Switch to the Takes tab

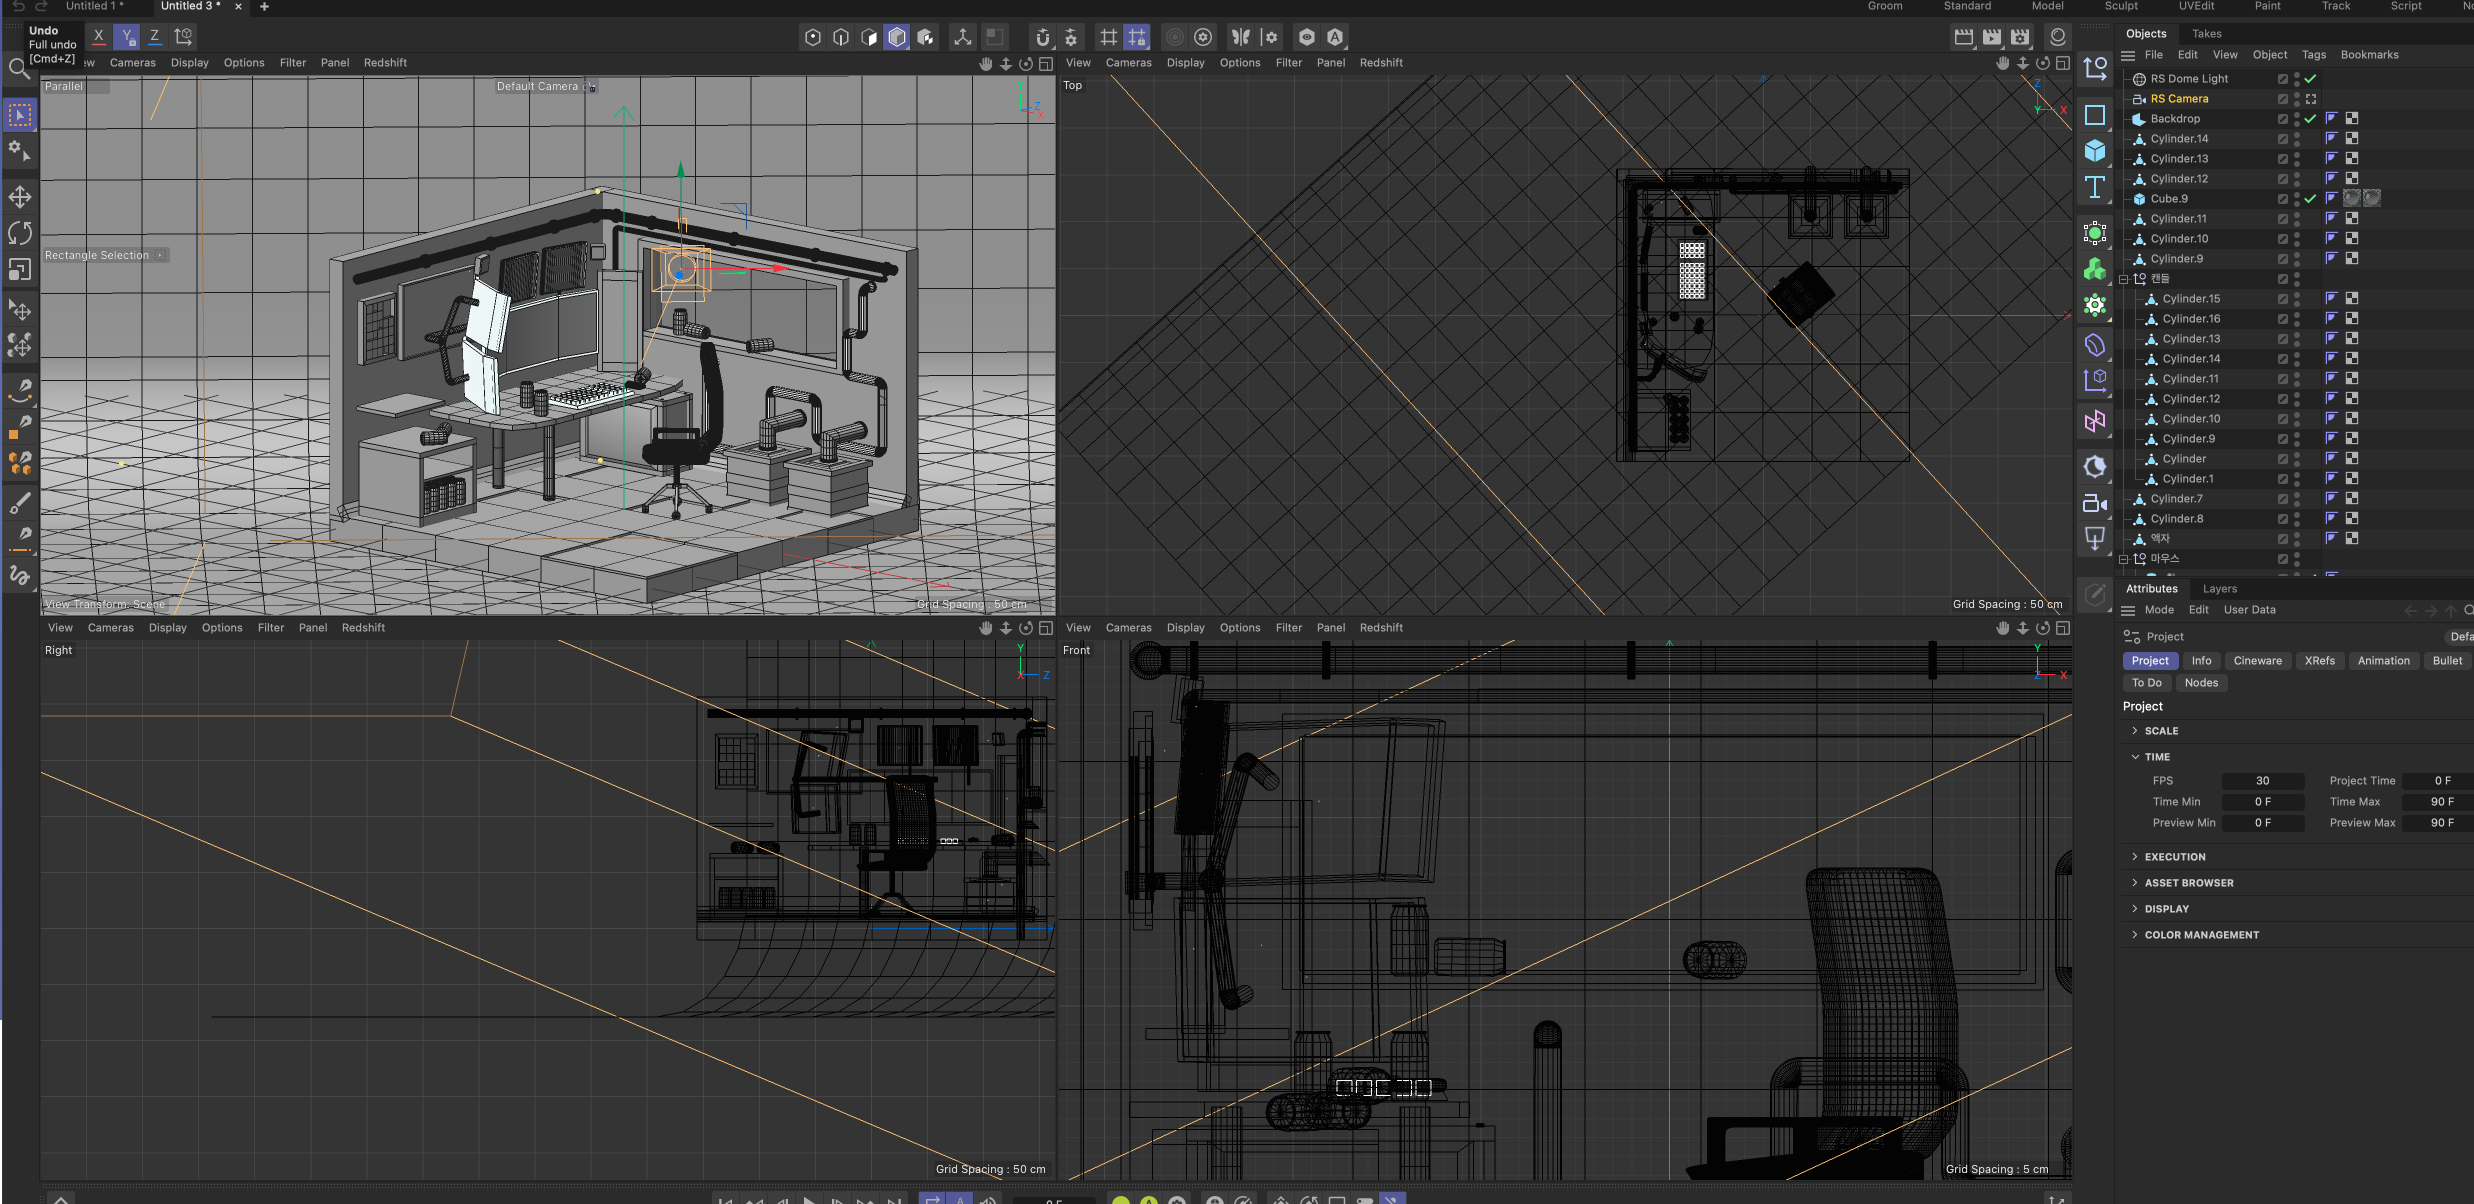click(x=2207, y=34)
